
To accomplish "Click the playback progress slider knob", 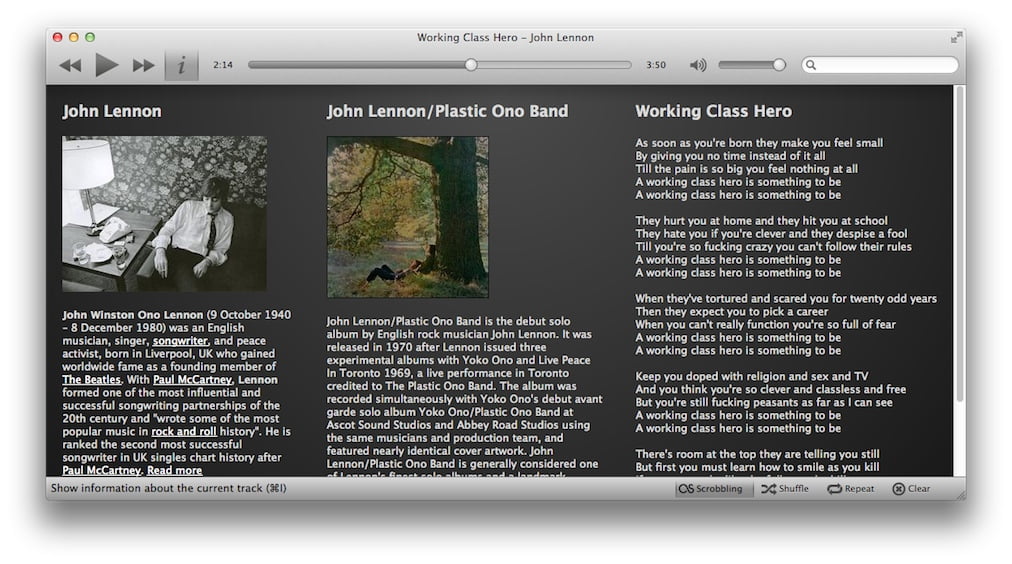I will [x=471, y=65].
